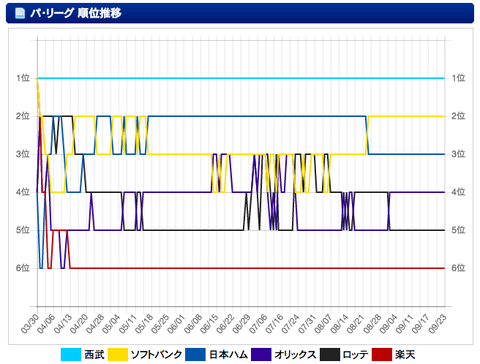This screenshot has height=364, width=480.
Task: Toggle the オリックス legend label
Action: click(x=295, y=354)
